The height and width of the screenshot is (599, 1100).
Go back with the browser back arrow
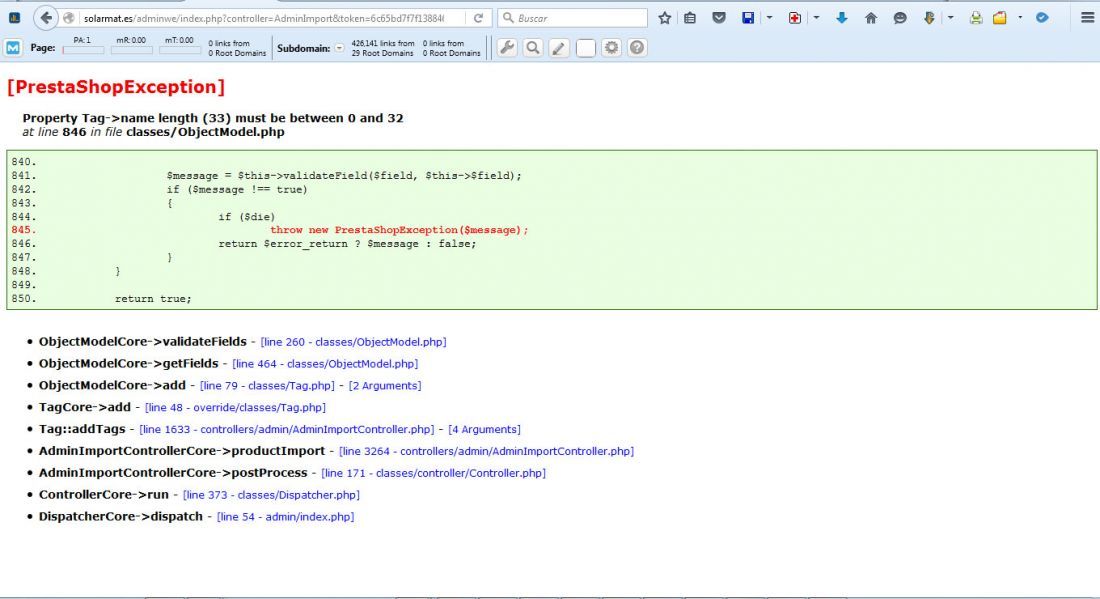pos(46,18)
